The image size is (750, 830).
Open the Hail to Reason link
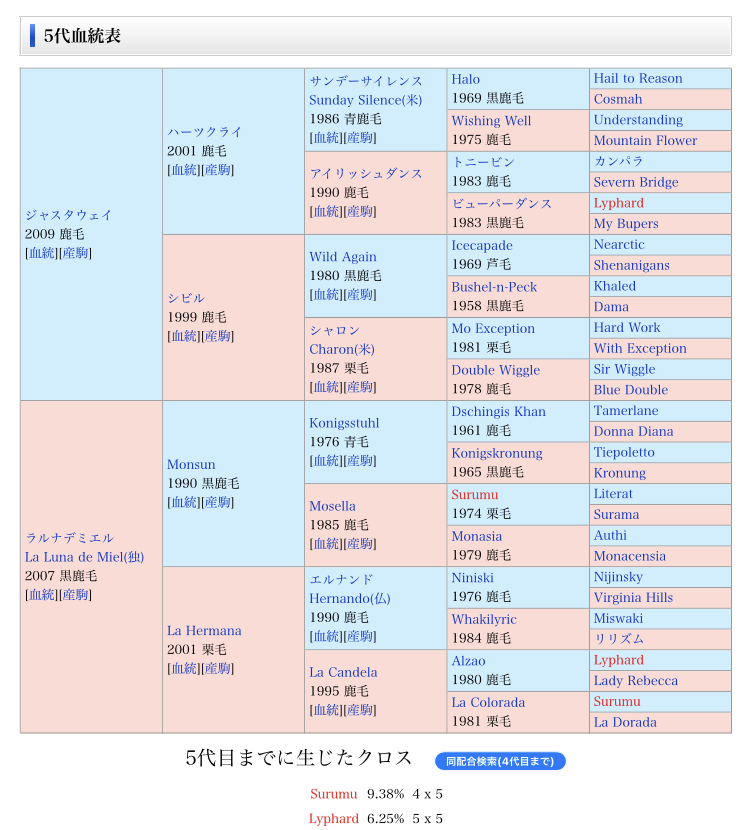(637, 79)
